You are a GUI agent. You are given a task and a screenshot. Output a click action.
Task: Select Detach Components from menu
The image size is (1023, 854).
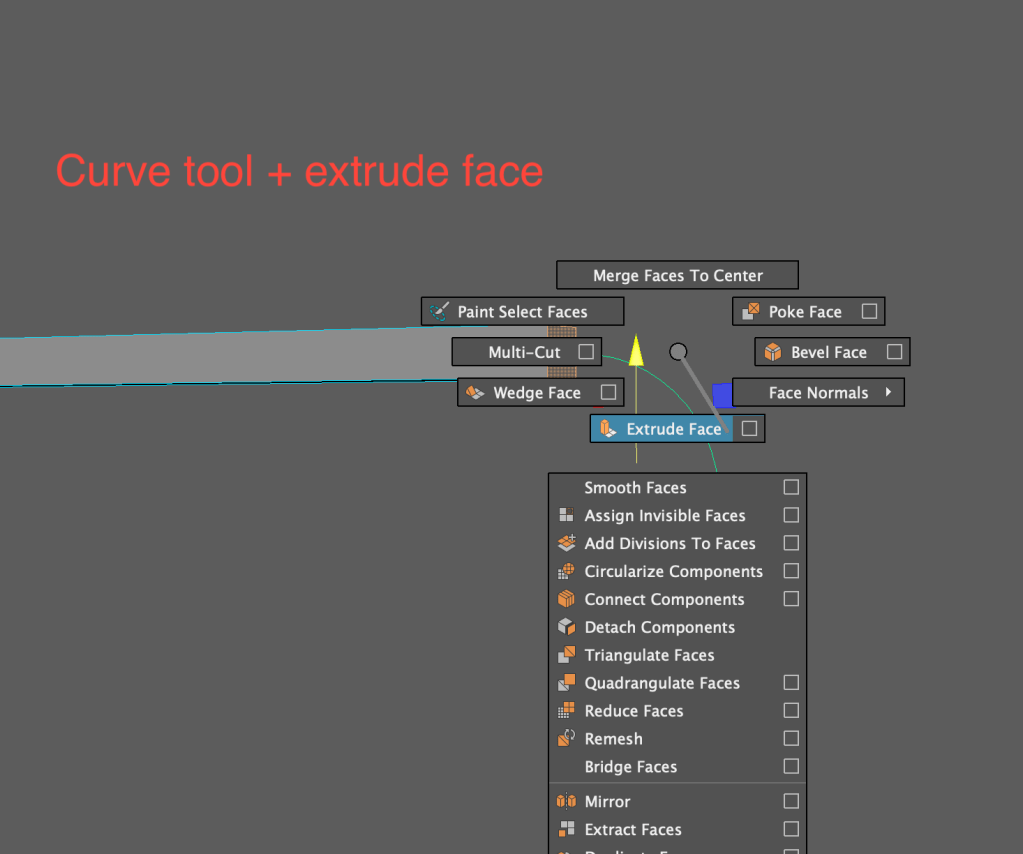click(659, 628)
